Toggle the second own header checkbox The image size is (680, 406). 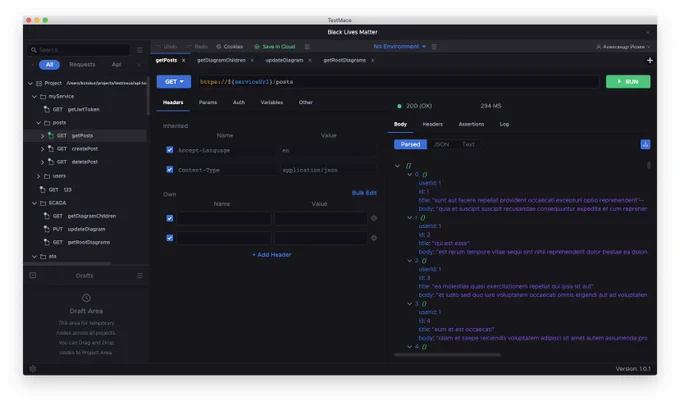point(170,238)
